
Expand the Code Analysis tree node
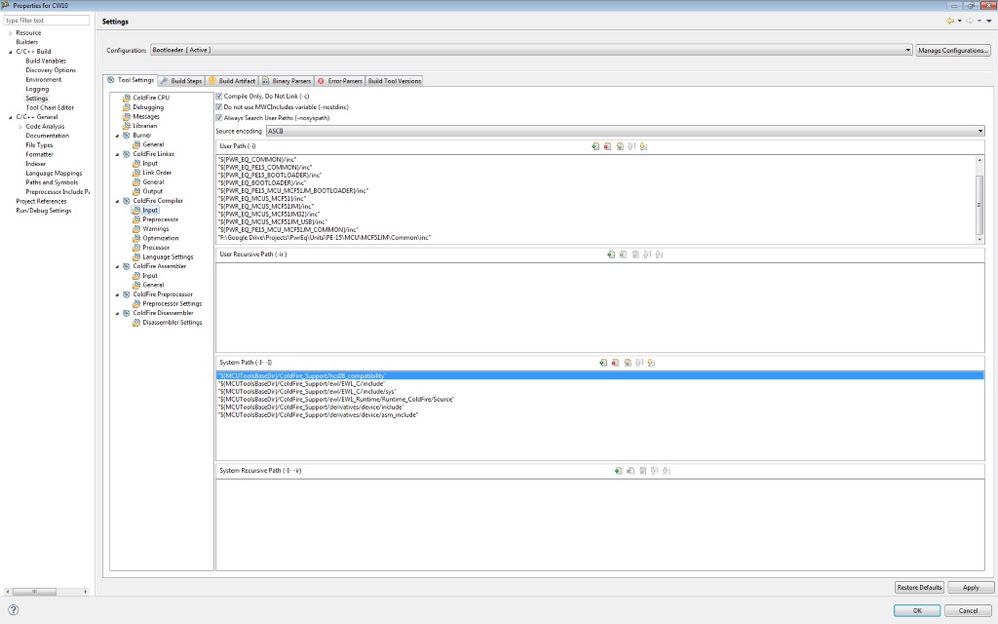(x=20, y=127)
